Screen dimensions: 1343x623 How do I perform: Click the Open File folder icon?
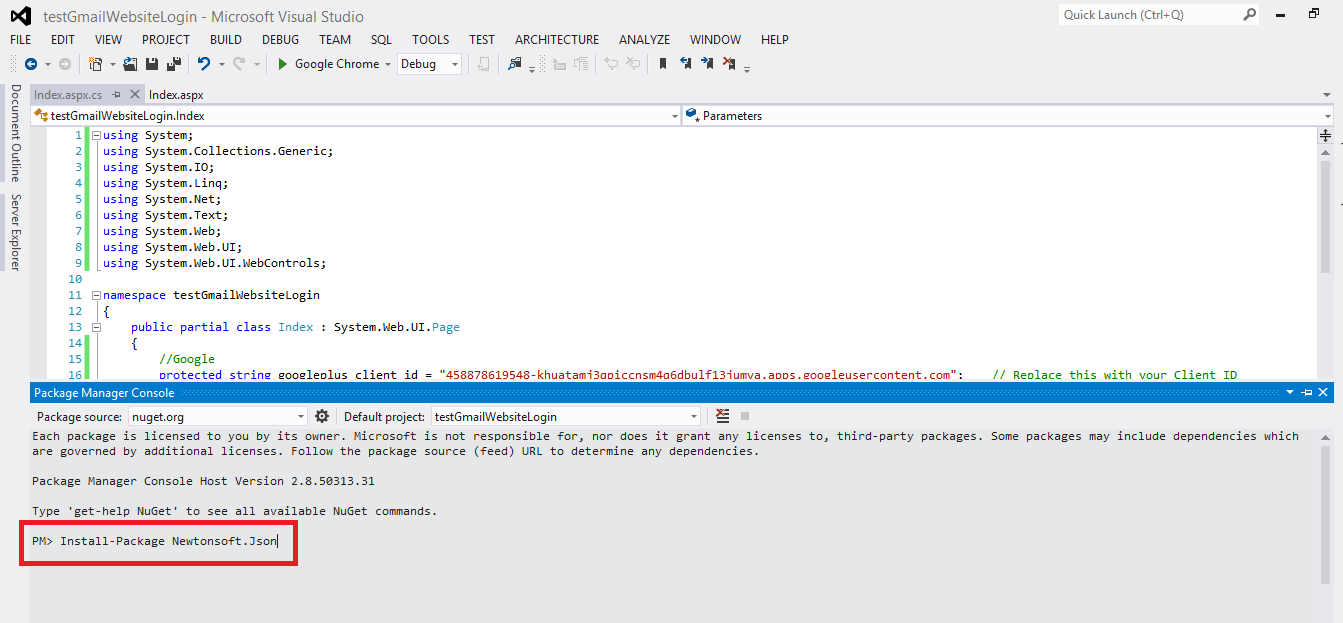[130, 64]
